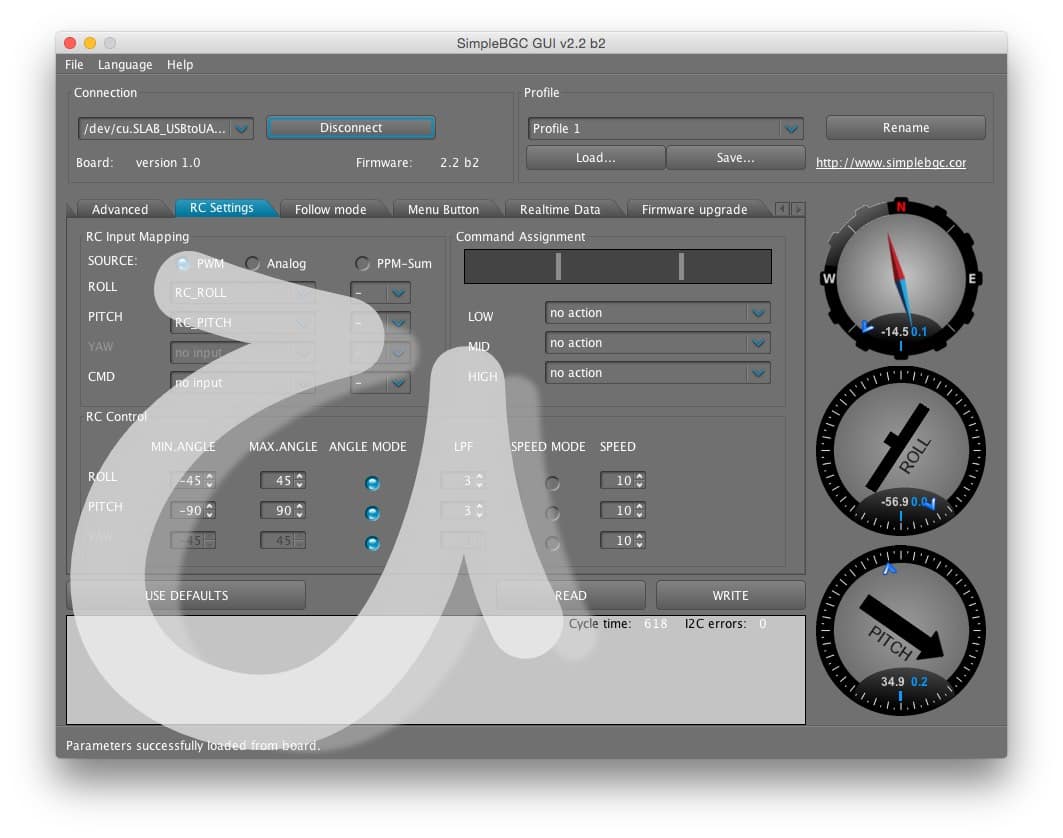The width and height of the screenshot is (1063, 838).
Task: Increase ROLL speed with stepper arrow
Action: (x=640, y=476)
